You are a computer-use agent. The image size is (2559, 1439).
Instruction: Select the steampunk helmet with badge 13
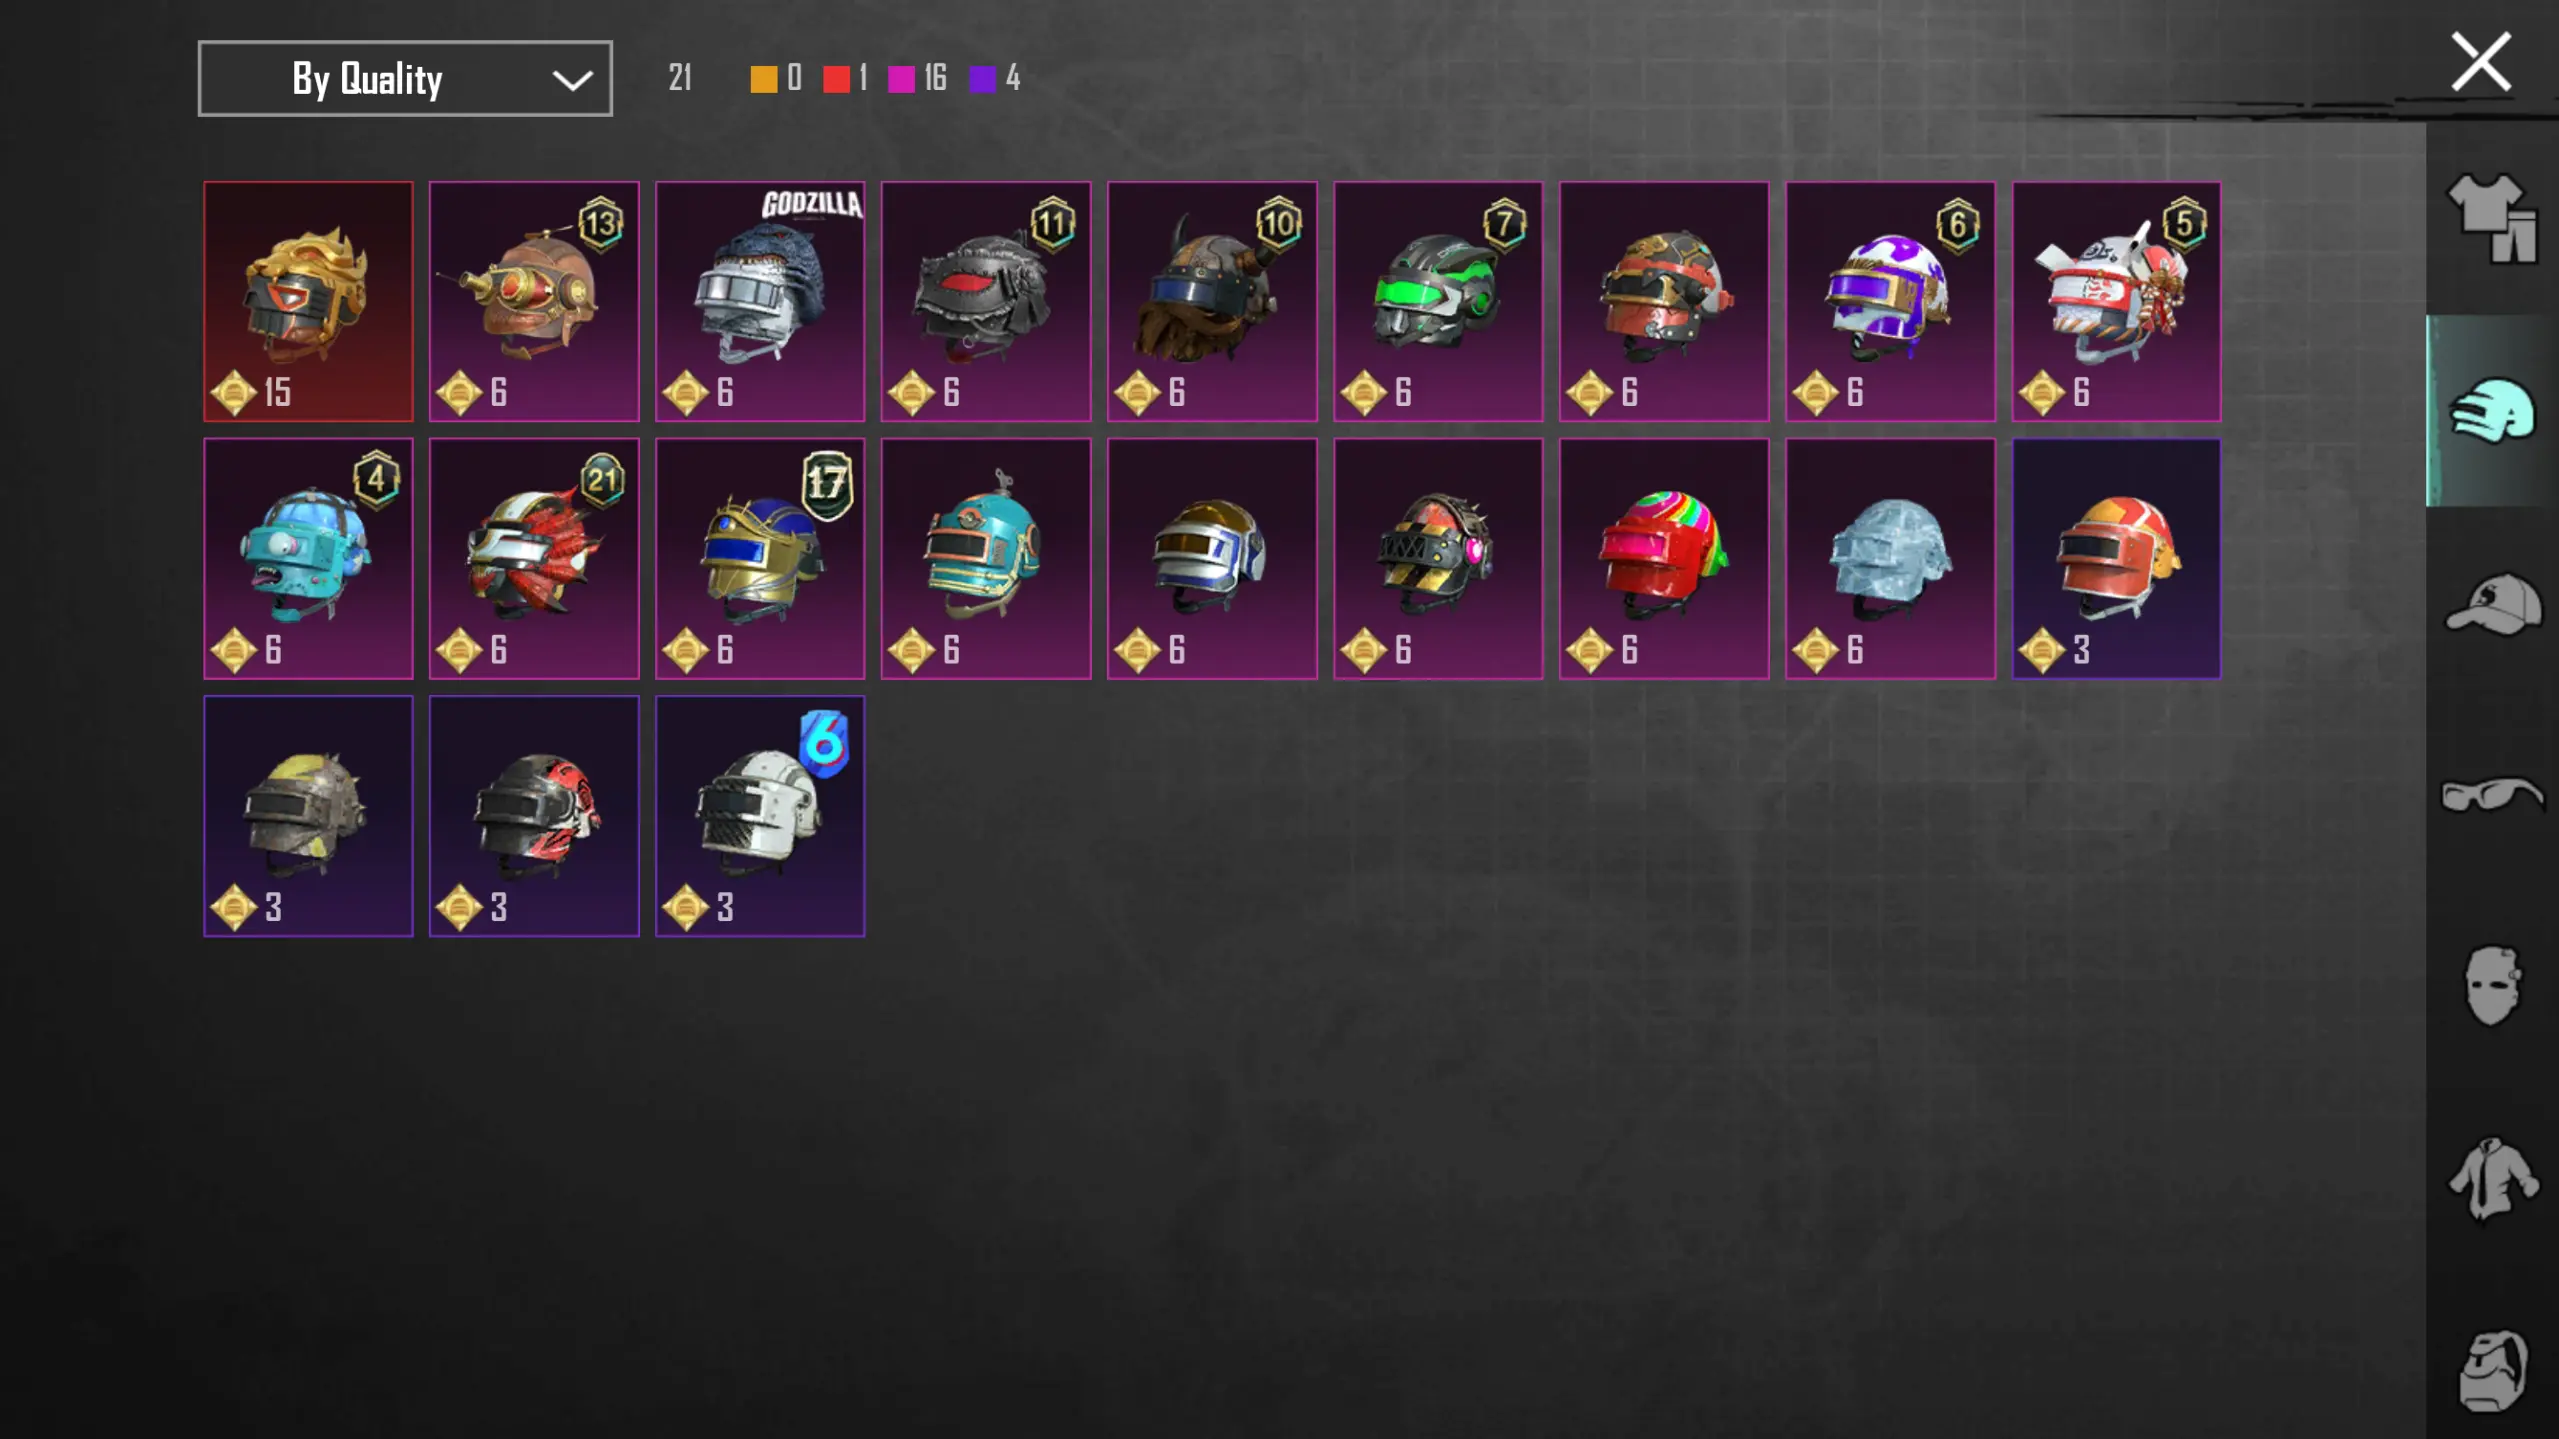534,301
